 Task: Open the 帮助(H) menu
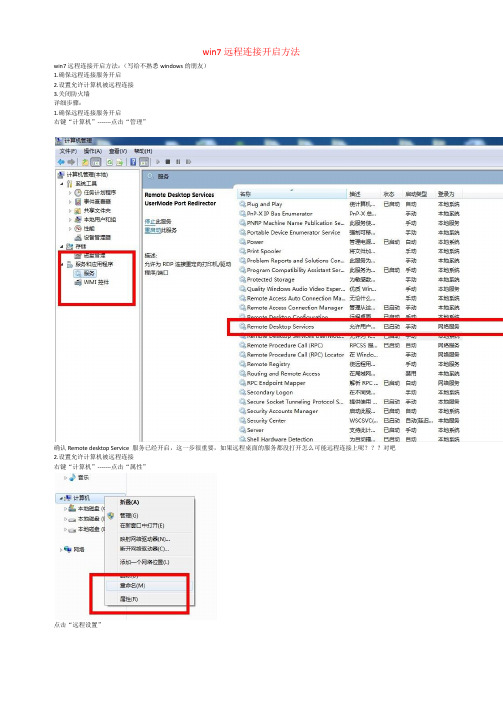(143, 151)
